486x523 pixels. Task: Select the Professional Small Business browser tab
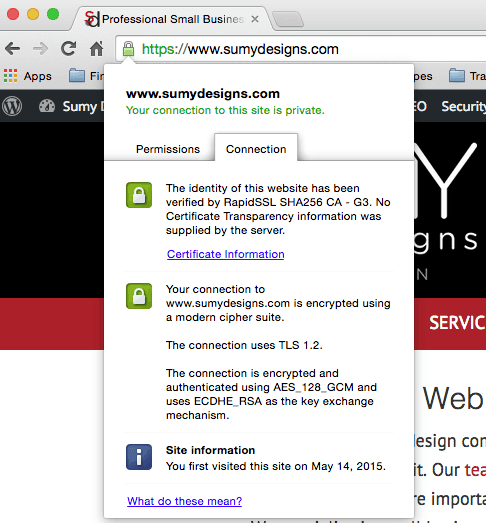pos(173,19)
